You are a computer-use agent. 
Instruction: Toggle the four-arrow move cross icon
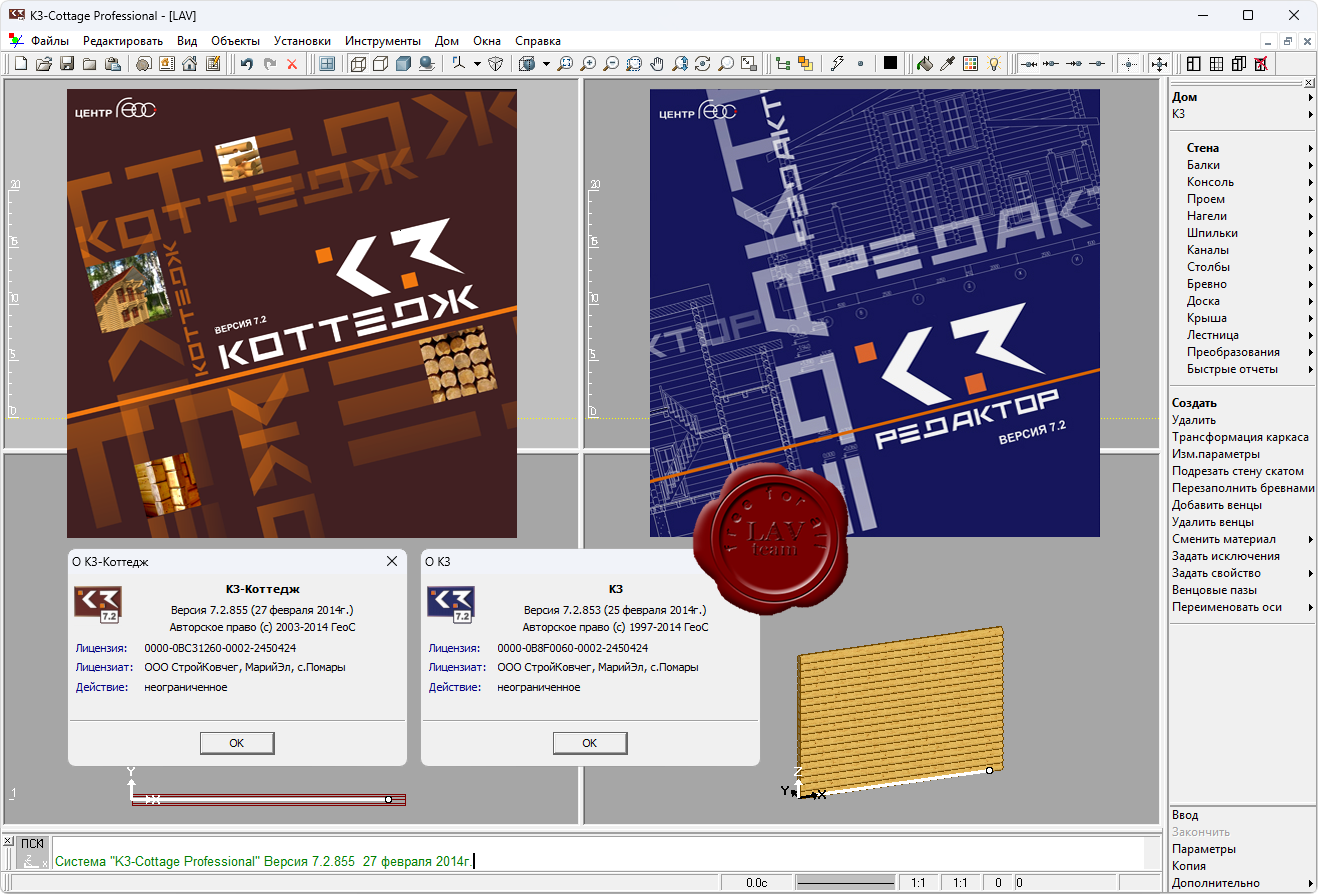(x=1160, y=64)
